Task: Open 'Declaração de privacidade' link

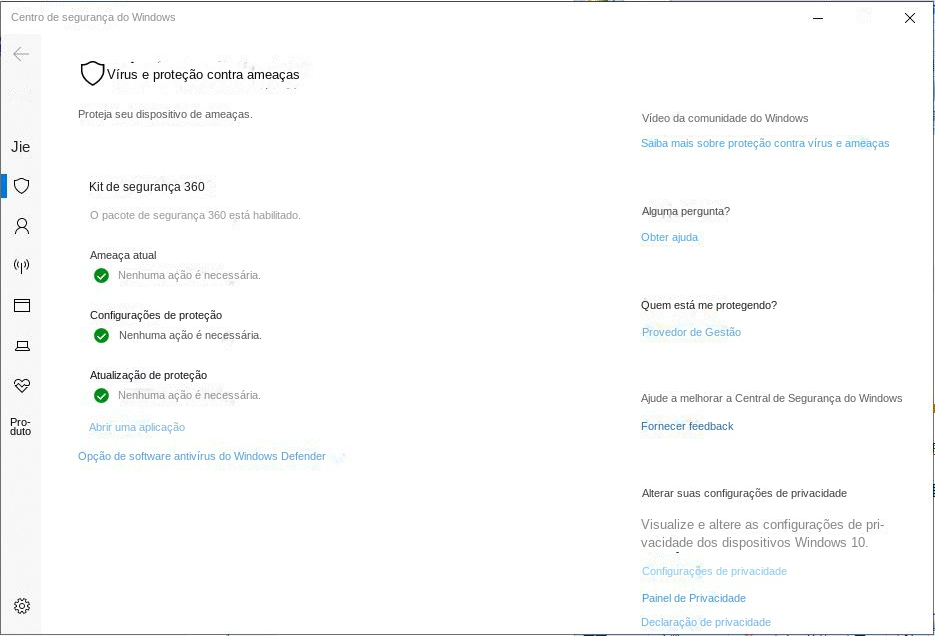Action: (706, 622)
